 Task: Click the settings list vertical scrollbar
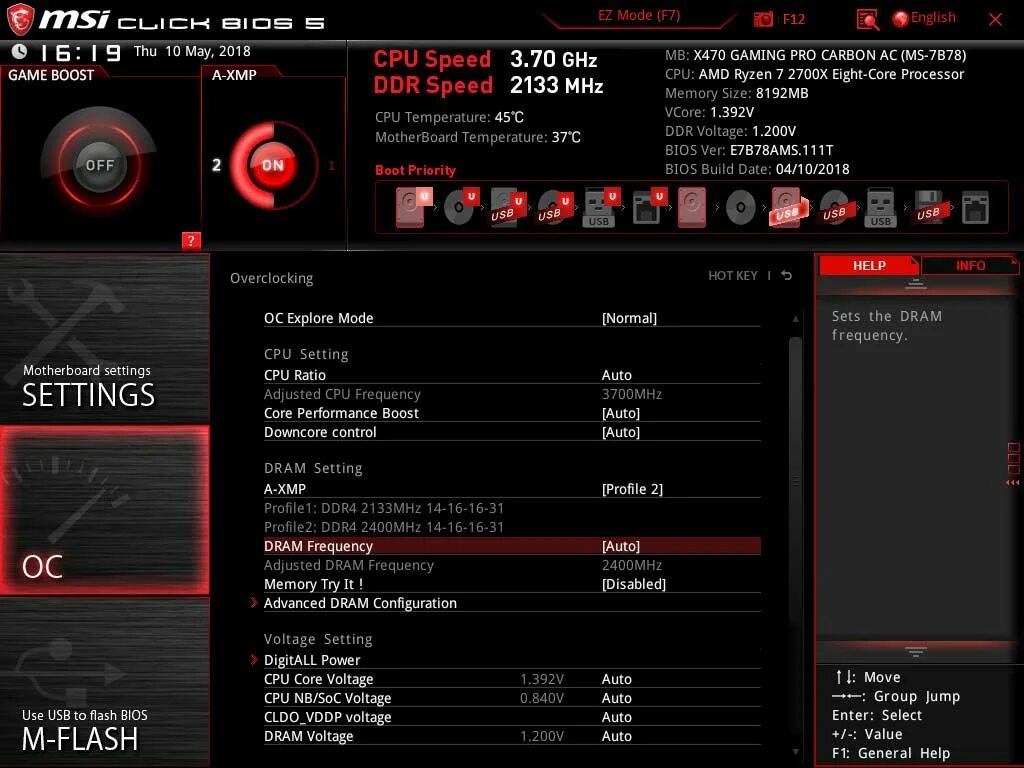click(795, 480)
